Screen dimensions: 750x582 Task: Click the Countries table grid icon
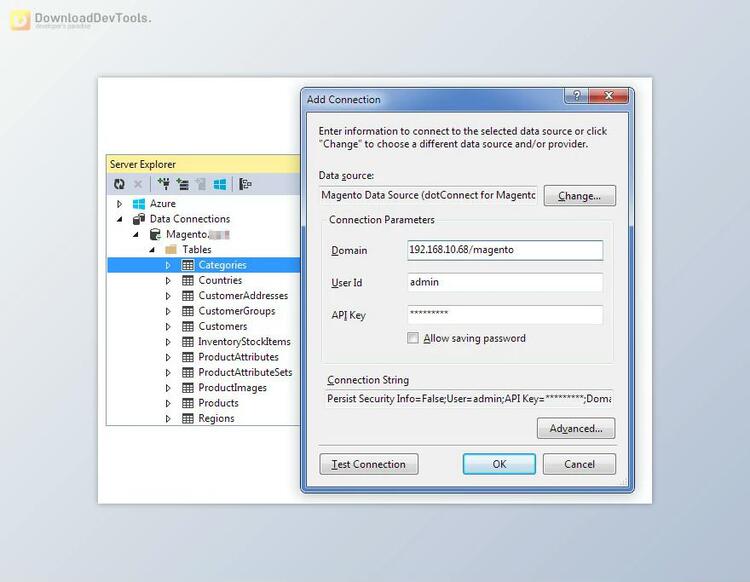point(188,280)
